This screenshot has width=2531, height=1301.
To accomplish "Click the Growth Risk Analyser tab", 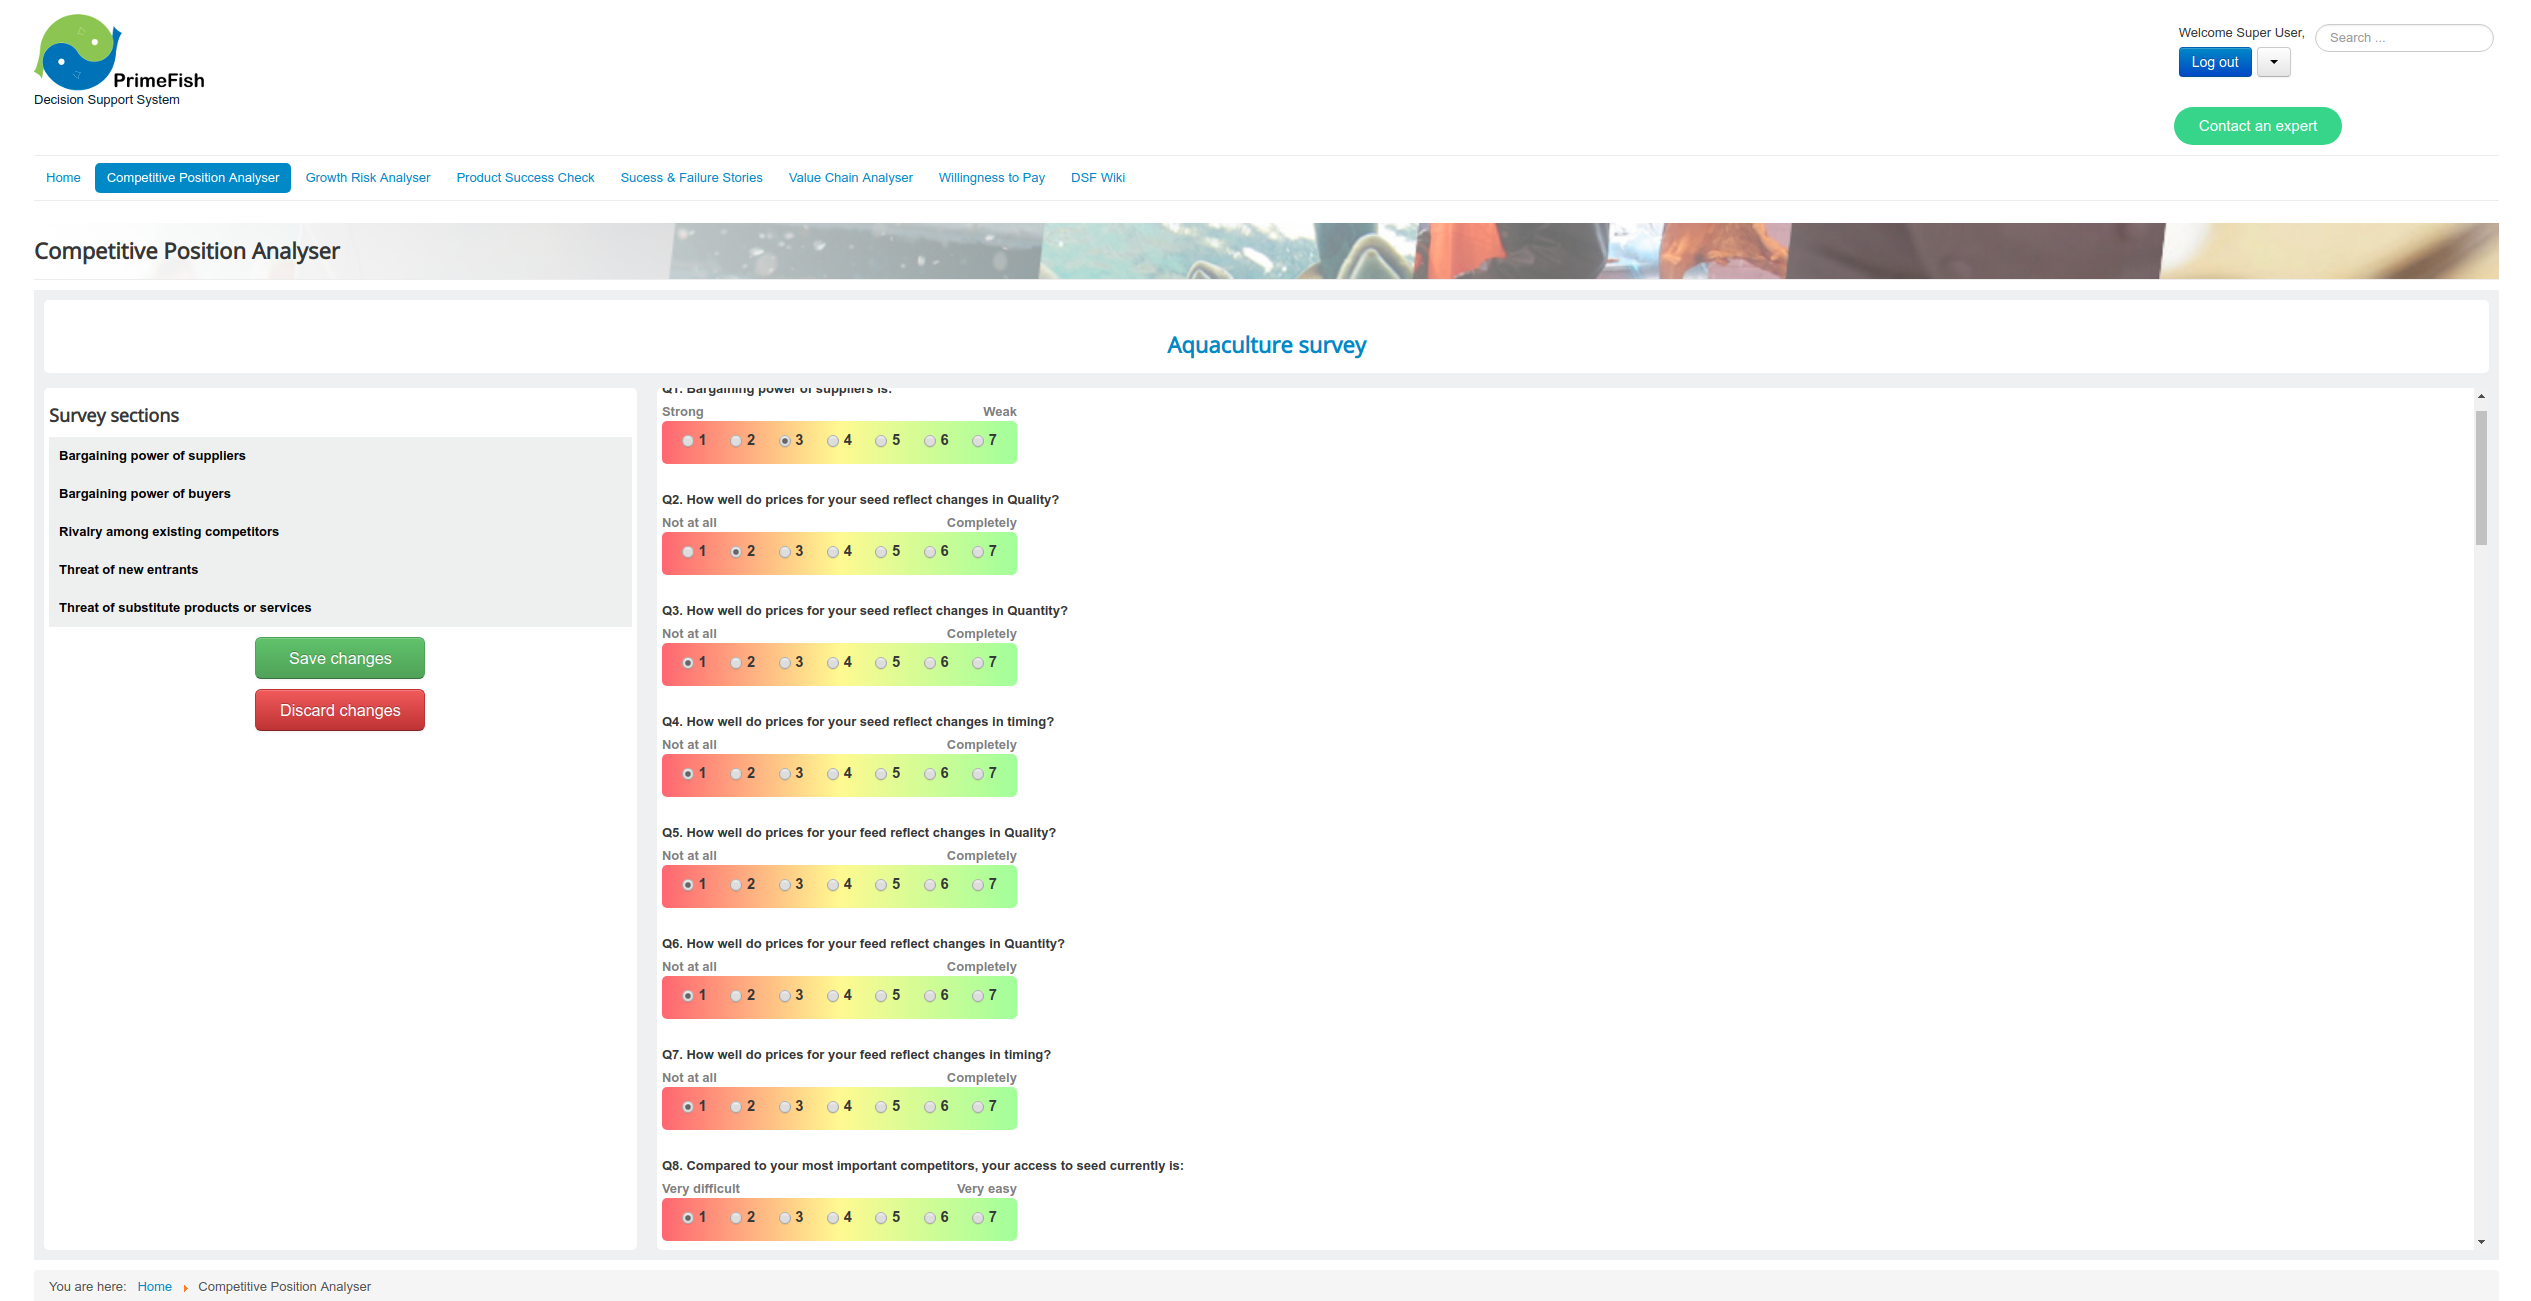I will coord(367,176).
